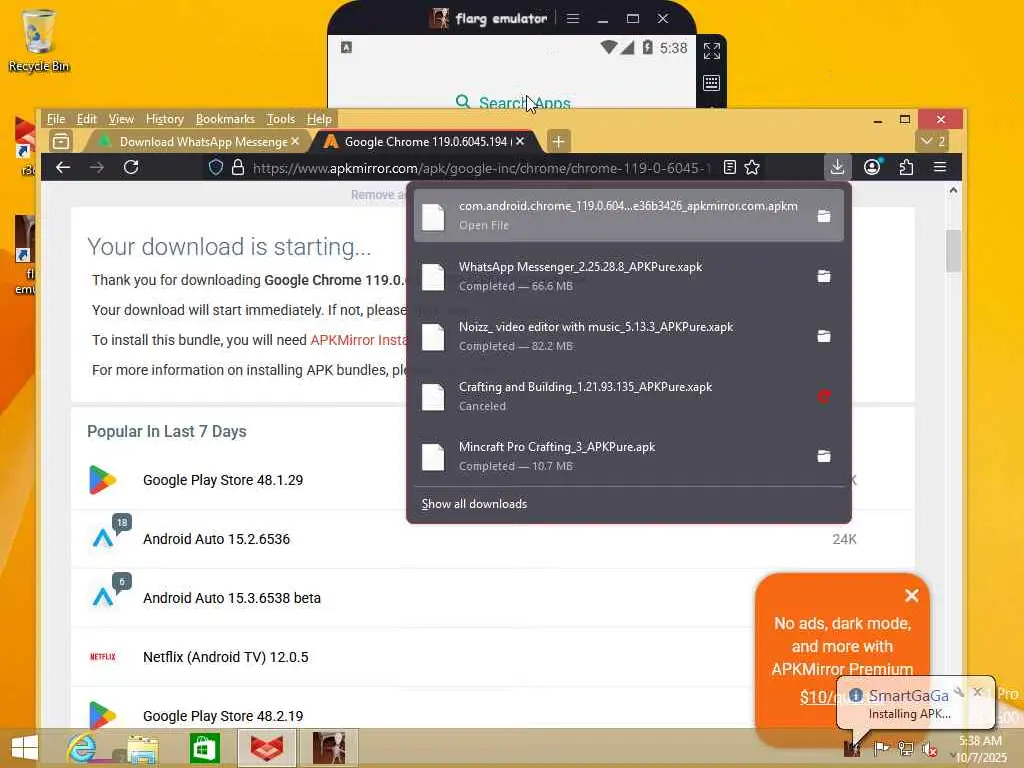Open Internet Explorer from taskbar
Image resolution: width=1024 pixels, height=768 pixels.
[x=82, y=748]
